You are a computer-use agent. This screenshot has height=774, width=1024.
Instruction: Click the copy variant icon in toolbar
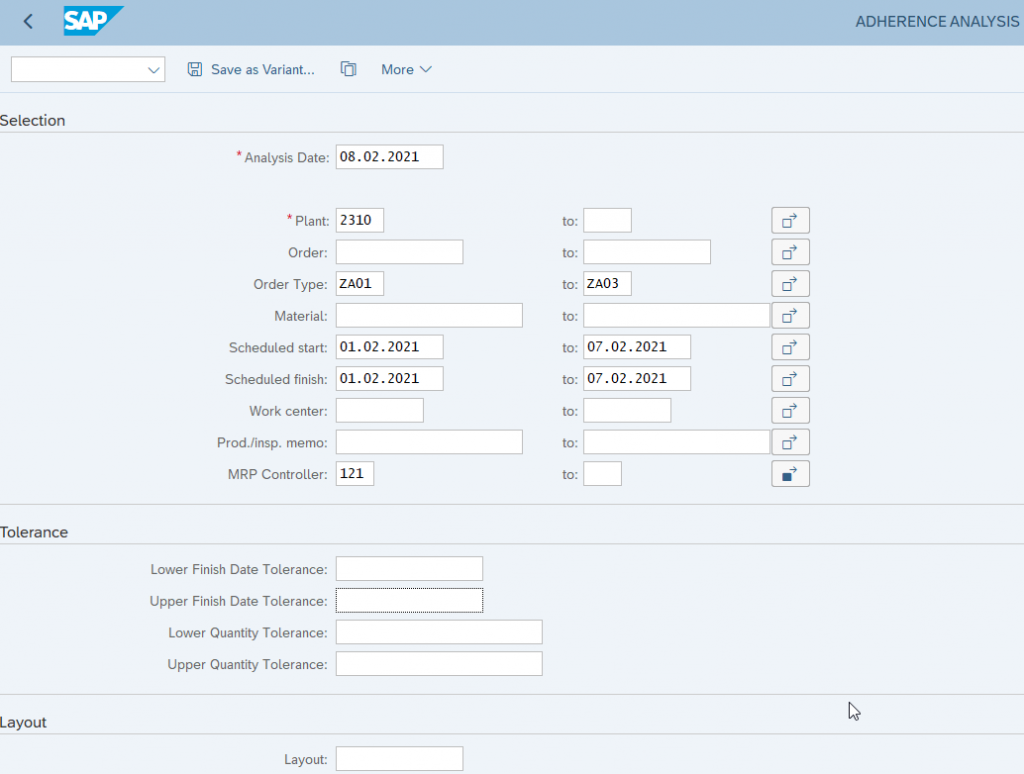coord(348,69)
